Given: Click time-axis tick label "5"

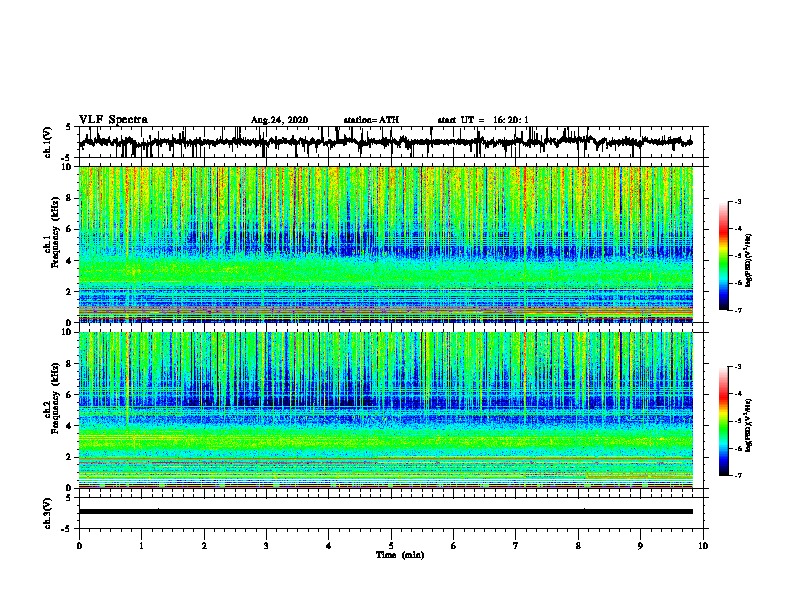Looking at the screenshot, I should pyautogui.click(x=391, y=546).
